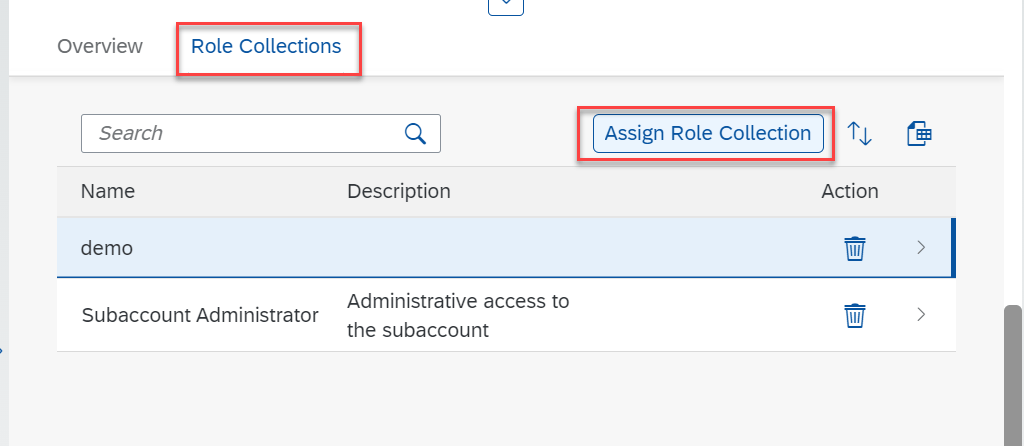Open Subaccount Administrator details via chevron
1024x446 pixels.
[x=921, y=316]
